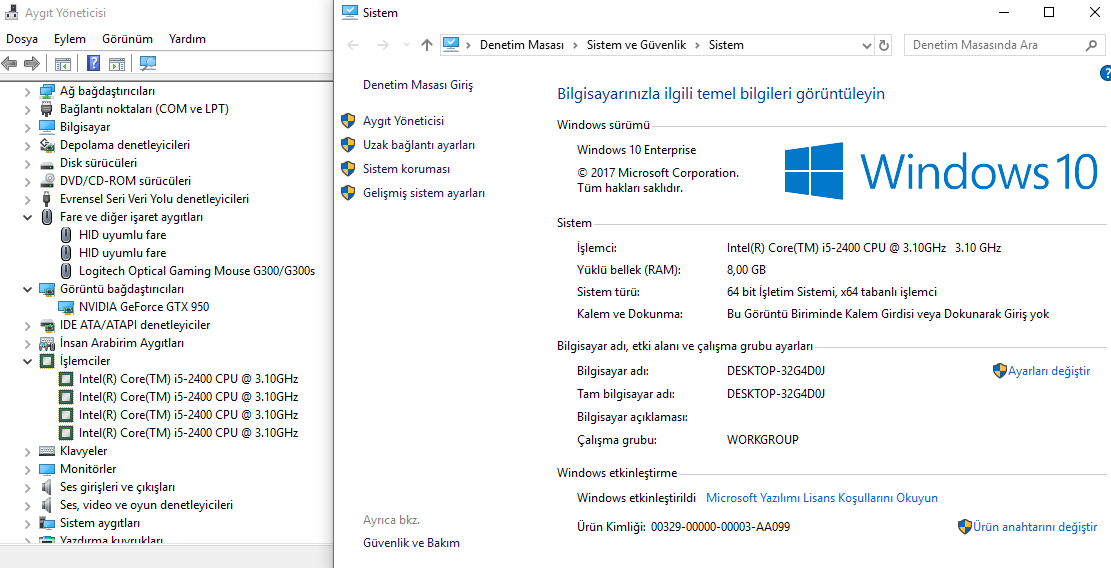
Task: Click Denetim Masası in the breadcrumb
Action: point(522,45)
